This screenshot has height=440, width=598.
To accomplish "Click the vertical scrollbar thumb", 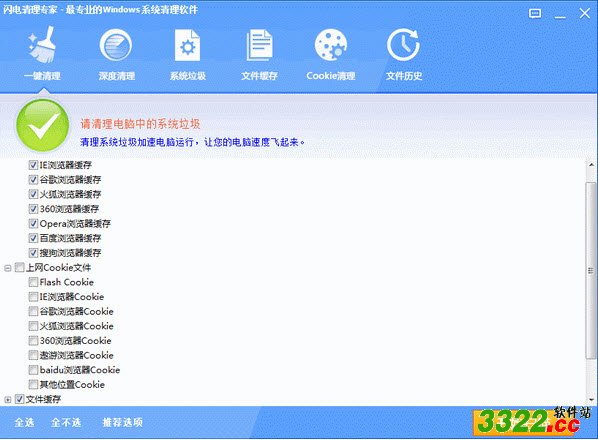I will pos(591,270).
